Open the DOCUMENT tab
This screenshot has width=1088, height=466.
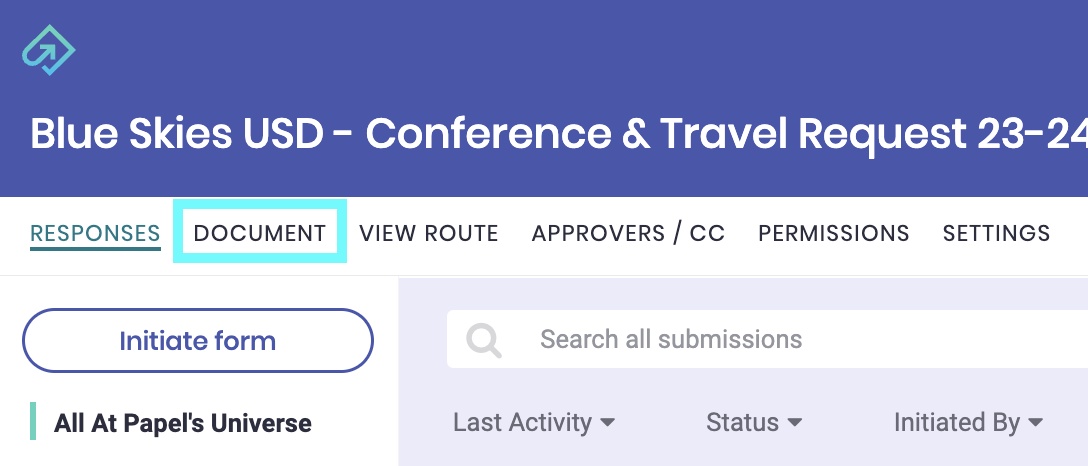click(260, 233)
